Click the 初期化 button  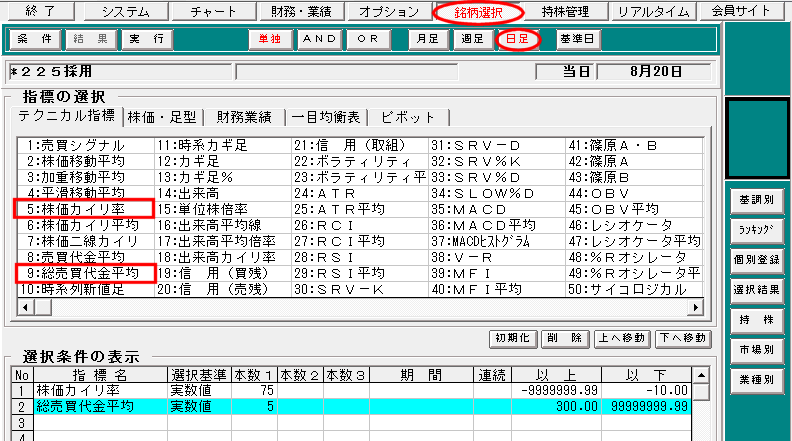511,338
